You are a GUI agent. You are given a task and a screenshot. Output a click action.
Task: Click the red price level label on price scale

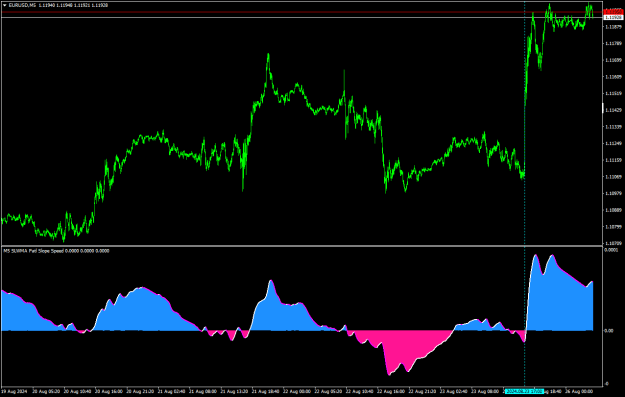[613, 12]
